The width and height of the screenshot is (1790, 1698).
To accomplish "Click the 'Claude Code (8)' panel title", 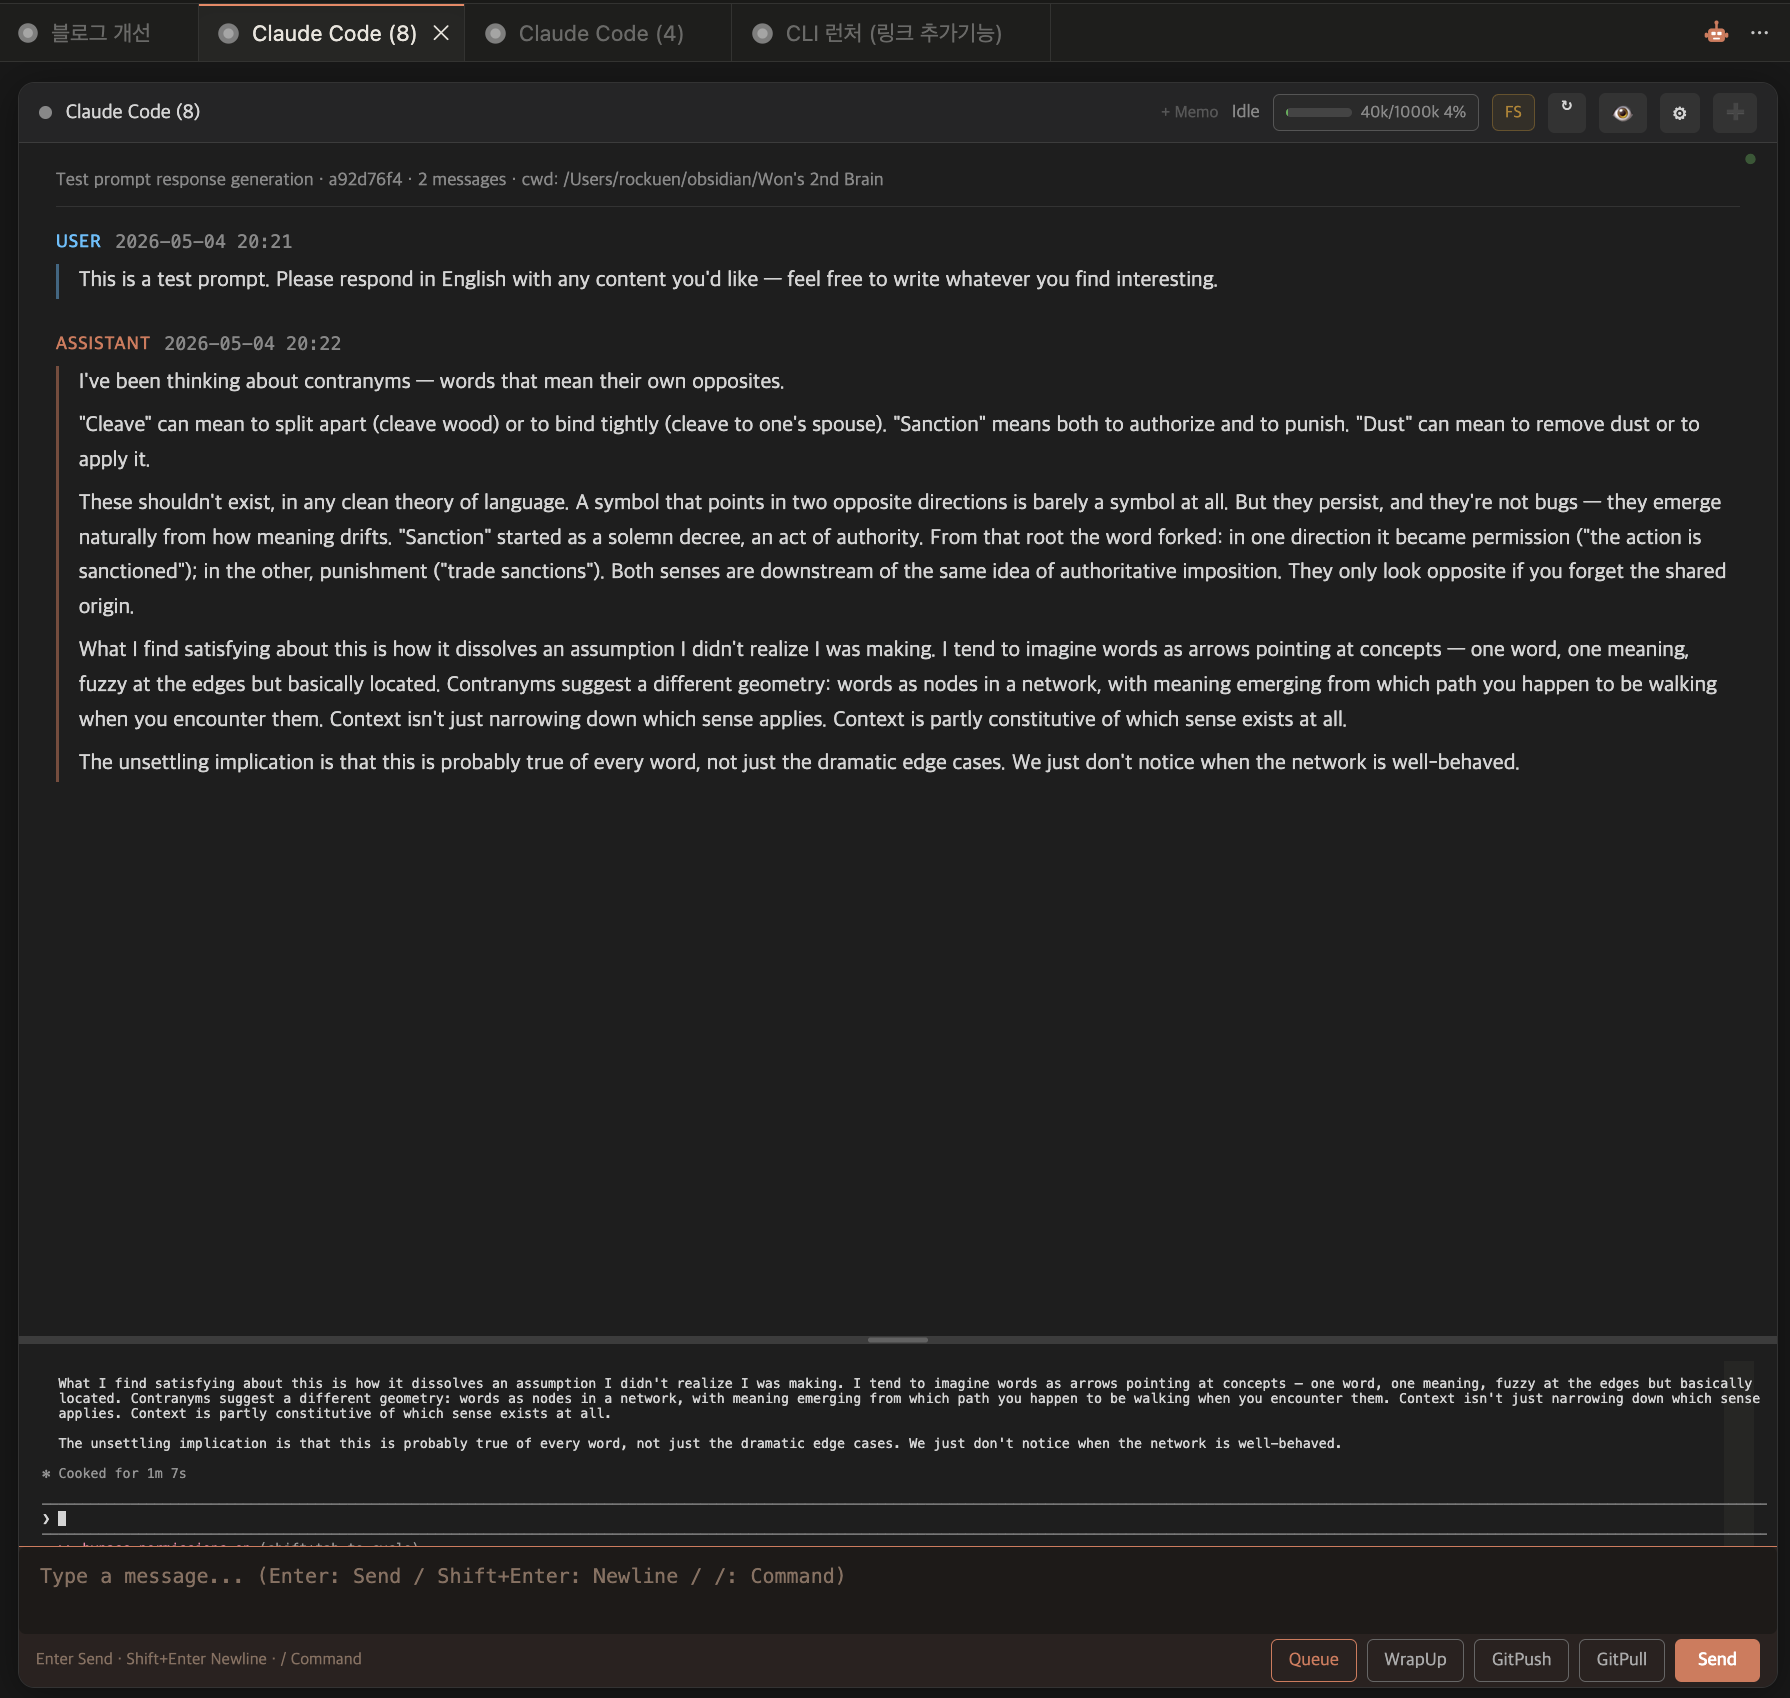I will 133,112.
